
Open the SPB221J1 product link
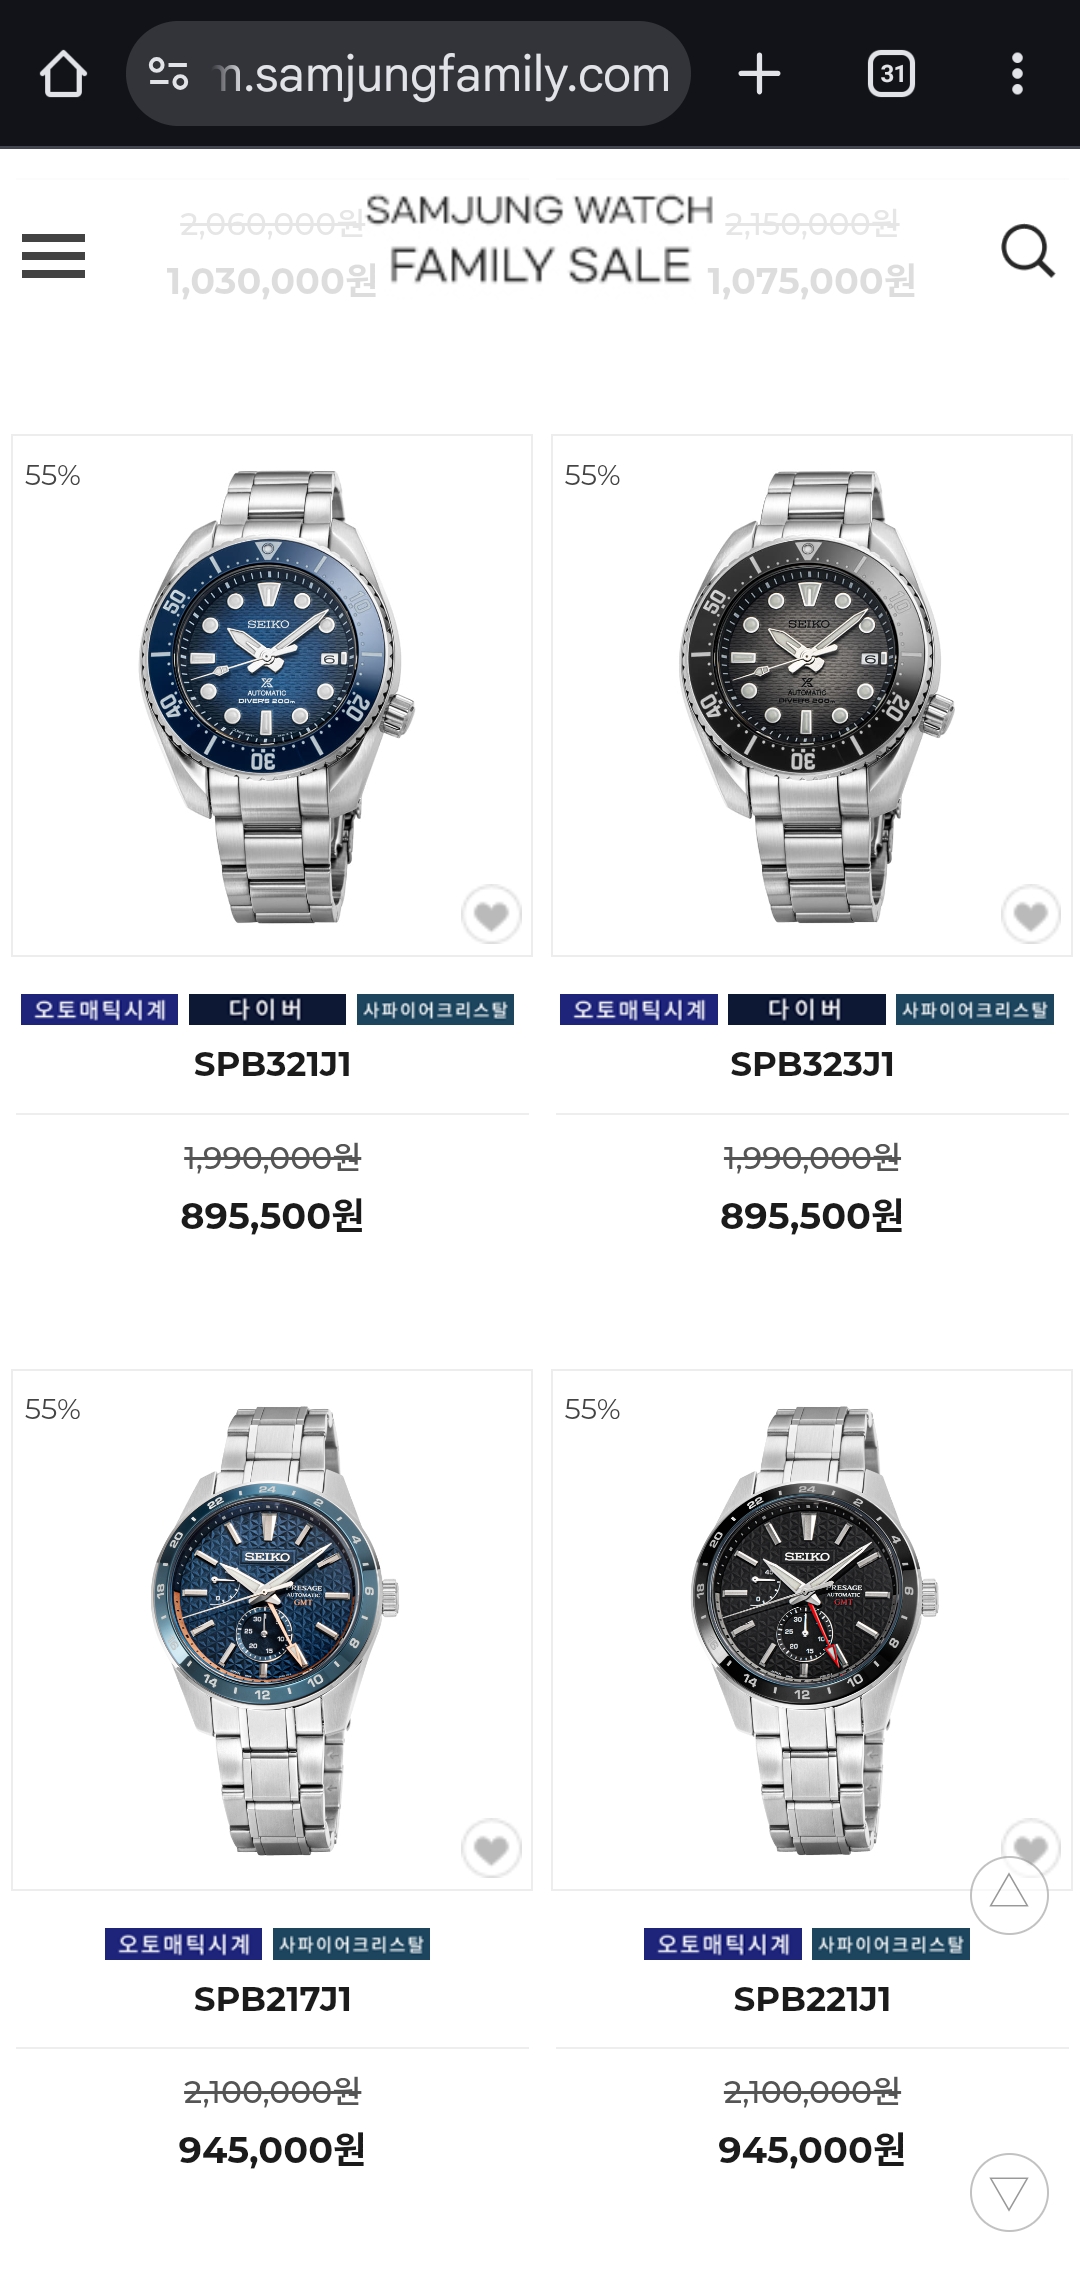click(x=812, y=1998)
